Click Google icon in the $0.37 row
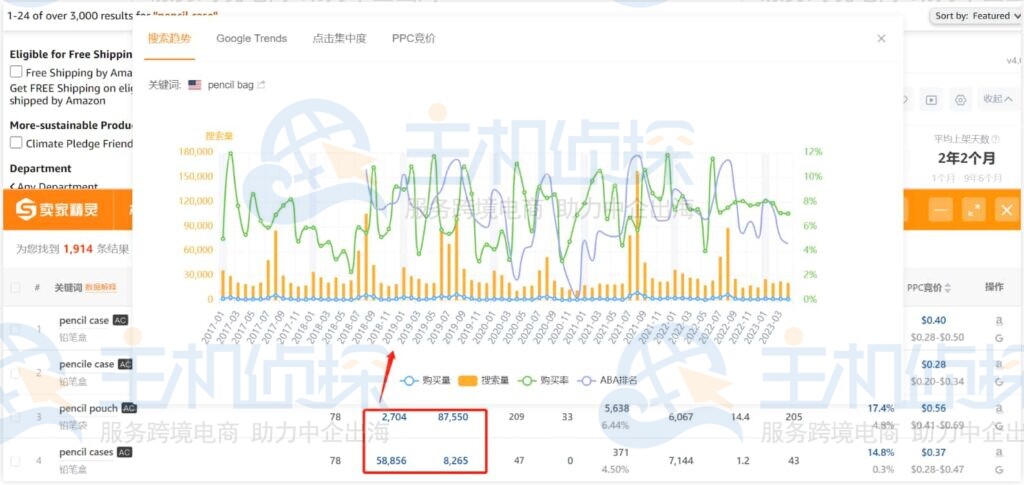1024x485 pixels. coord(999,469)
